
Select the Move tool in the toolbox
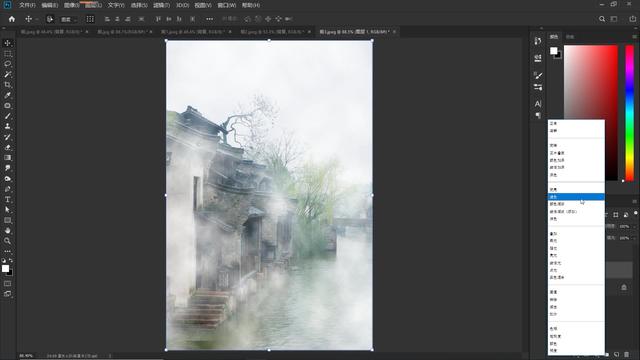[7, 43]
